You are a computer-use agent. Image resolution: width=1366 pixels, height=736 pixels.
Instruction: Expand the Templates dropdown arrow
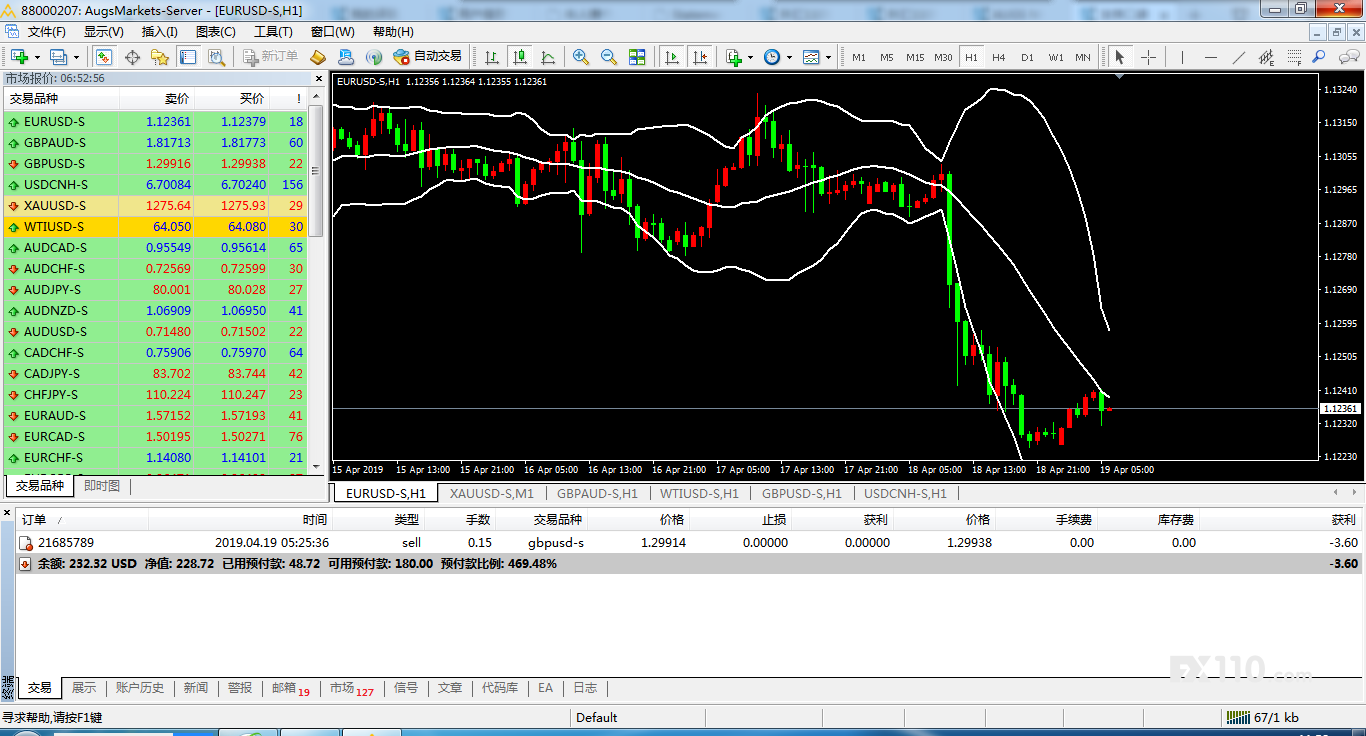(x=828, y=57)
